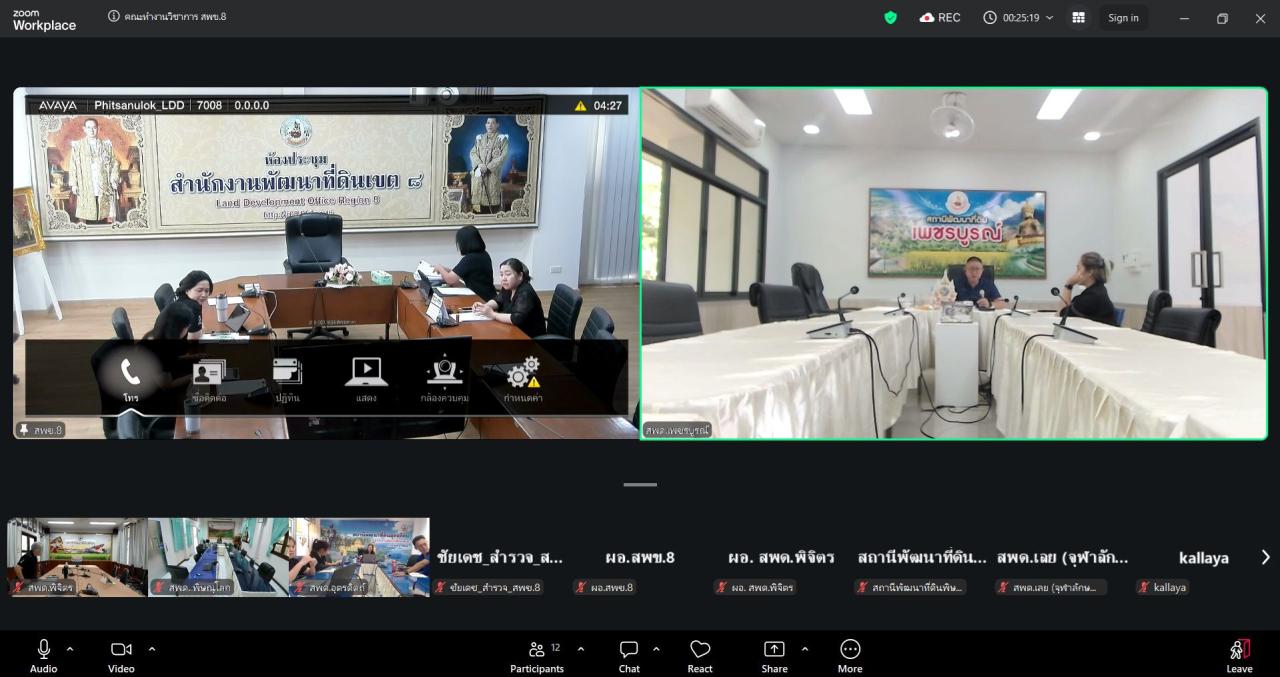
Task: Expand the Participants options arrow
Action: click(581, 649)
